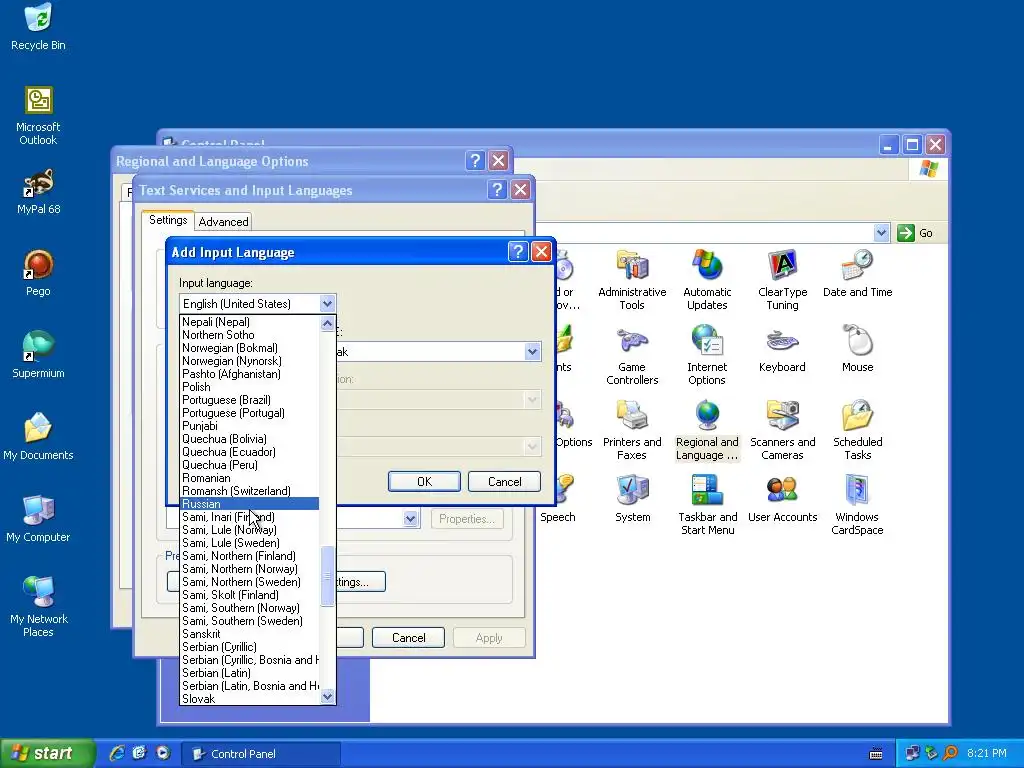The image size is (1024, 768).
Task: Select Supermium desktop icon
Action: pyautogui.click(x=38, y=355)
